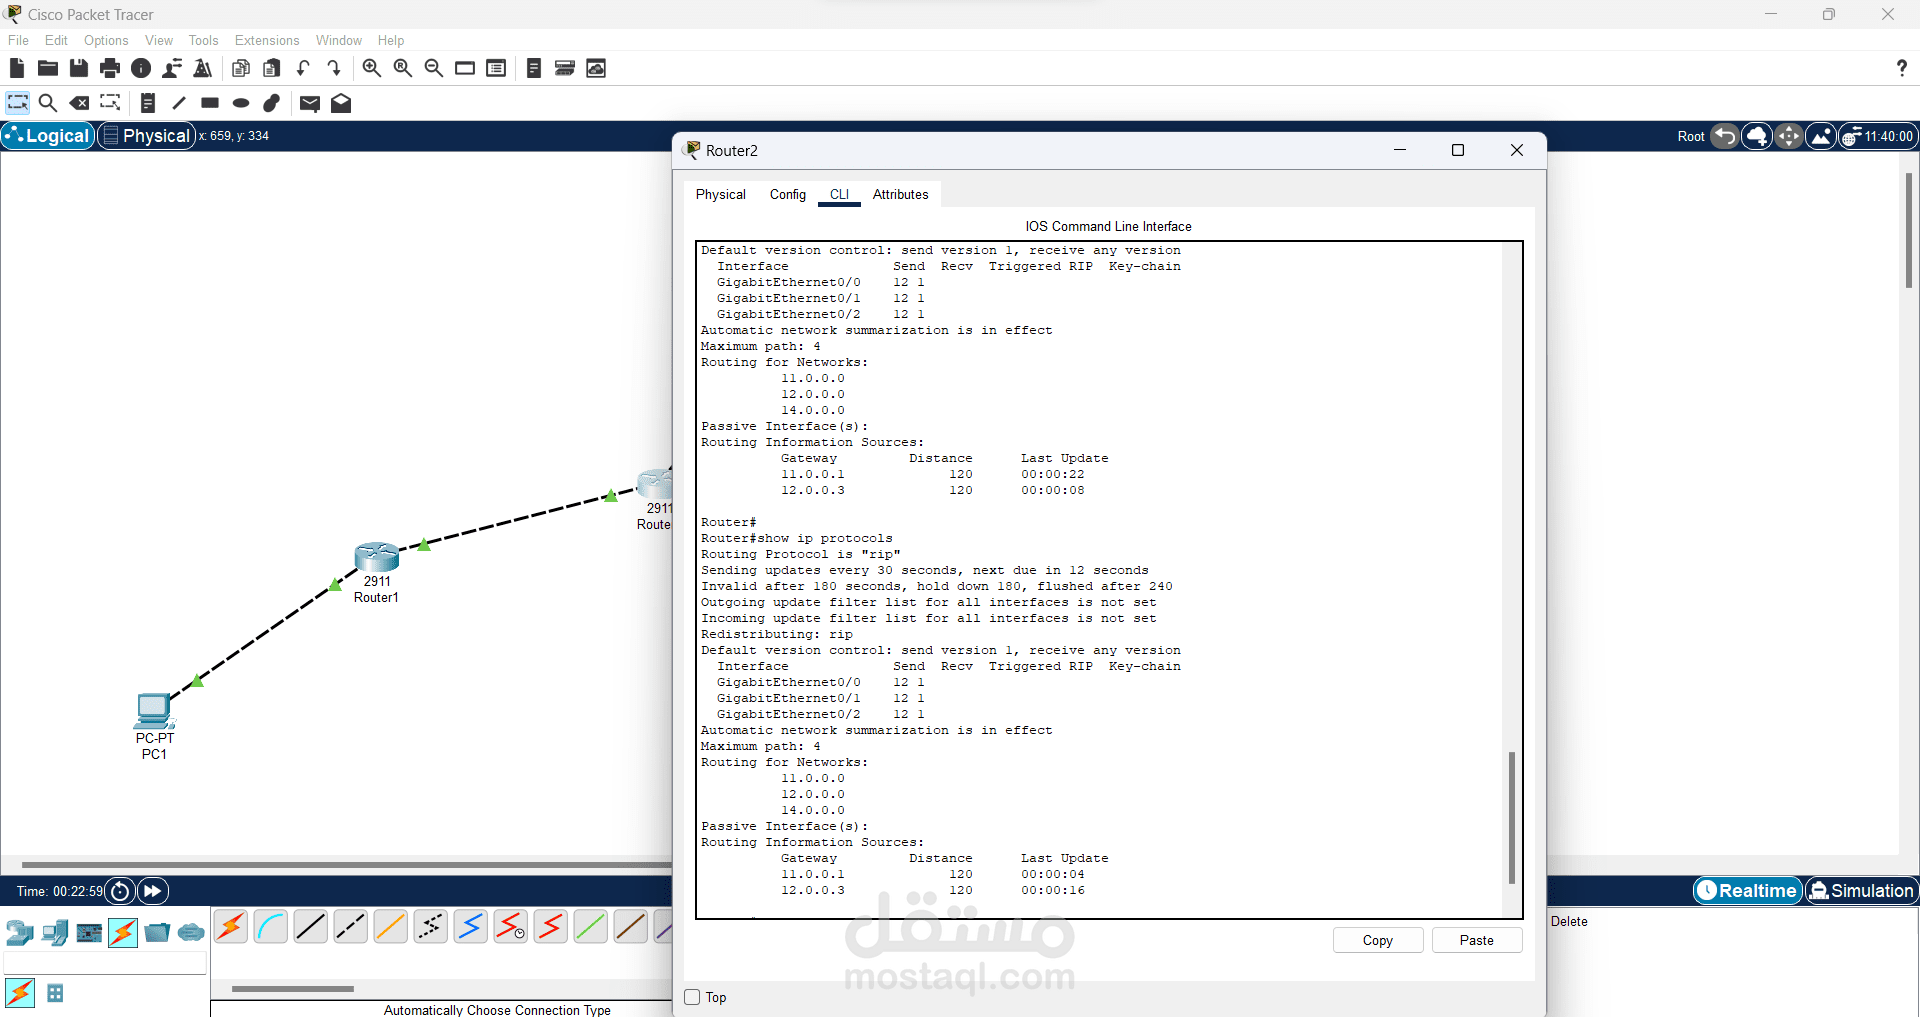This screenshot has width=1920, height=1017.
Task: Toggle the Top checkbox in Router2 window
Action: (692, 997)
